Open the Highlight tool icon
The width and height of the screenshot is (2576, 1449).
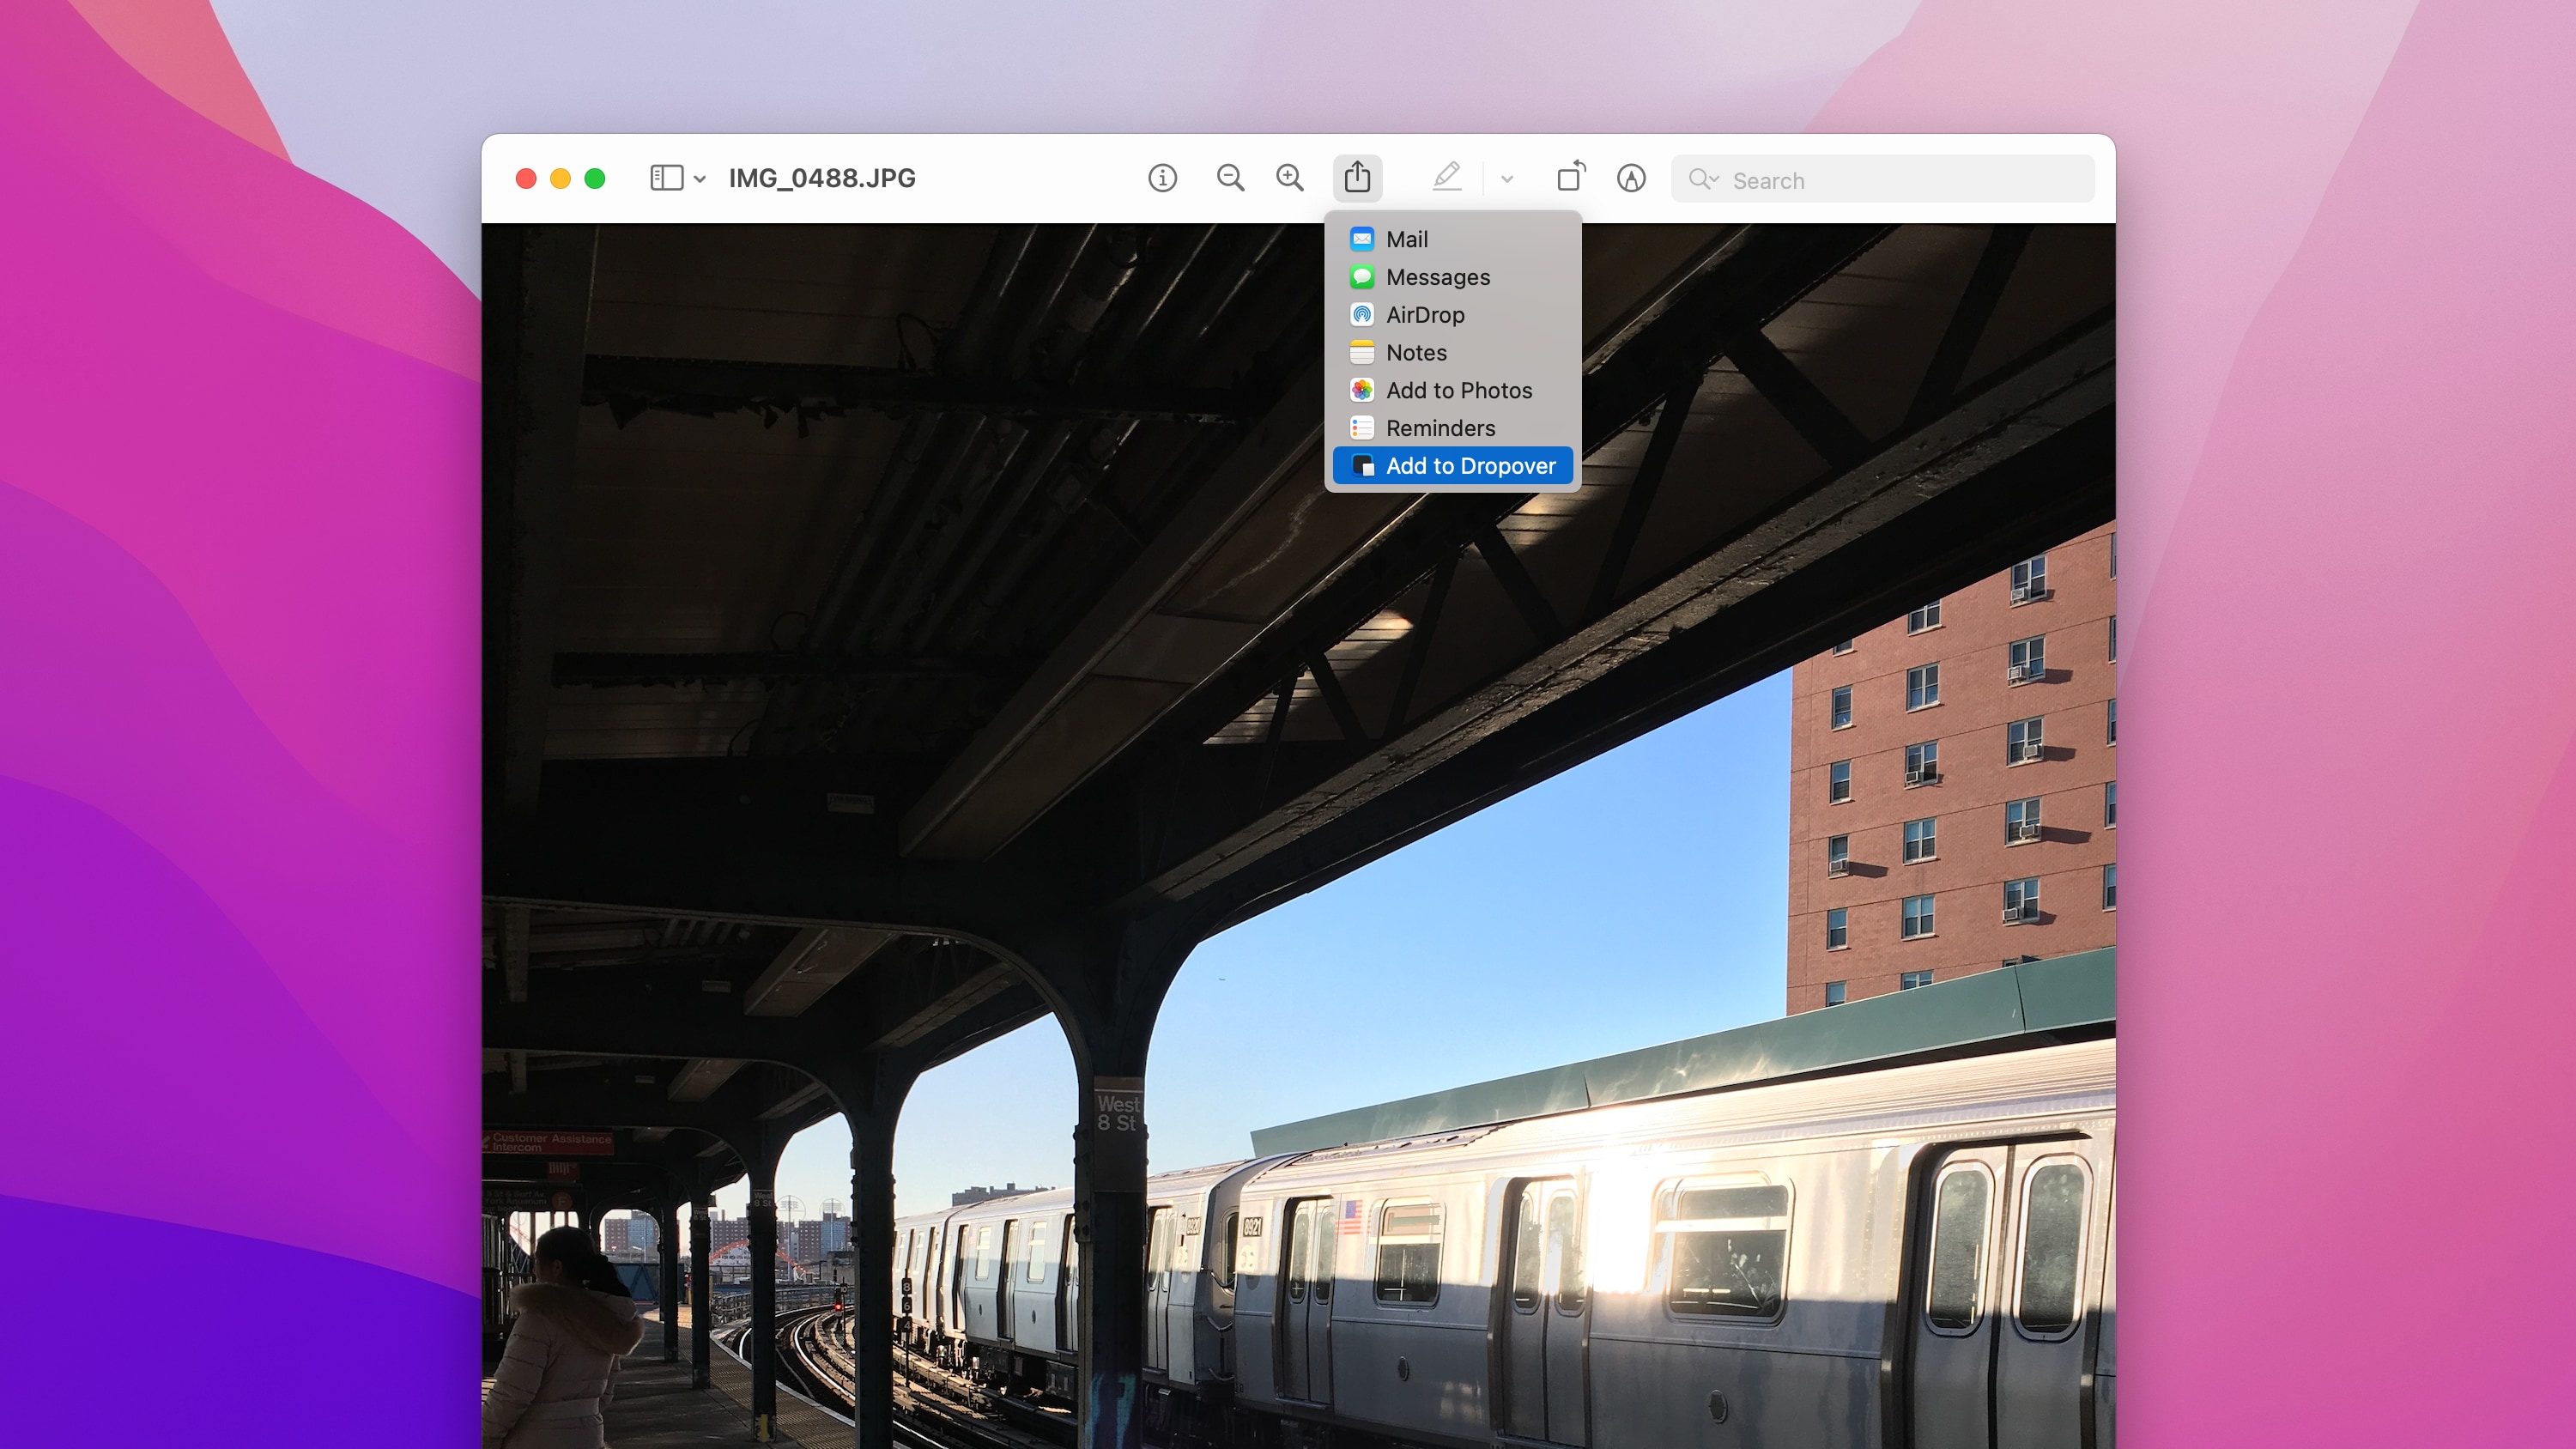pos(1630,178)
